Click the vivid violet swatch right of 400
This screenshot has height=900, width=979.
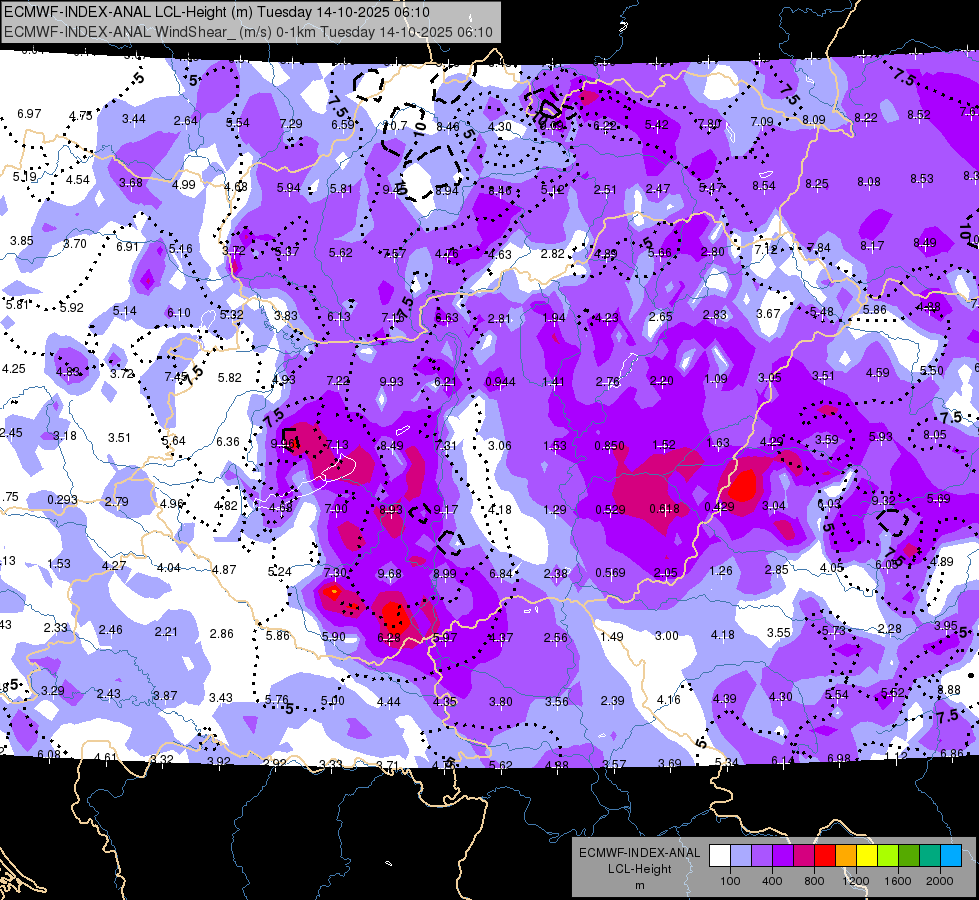783,855
